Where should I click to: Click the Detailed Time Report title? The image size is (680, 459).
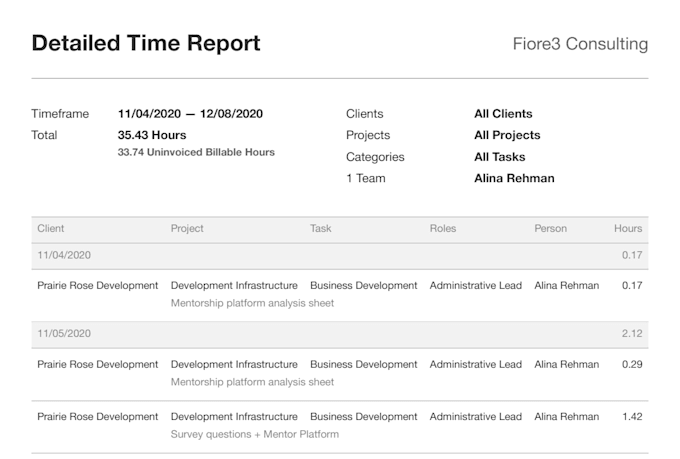(146, 43)
